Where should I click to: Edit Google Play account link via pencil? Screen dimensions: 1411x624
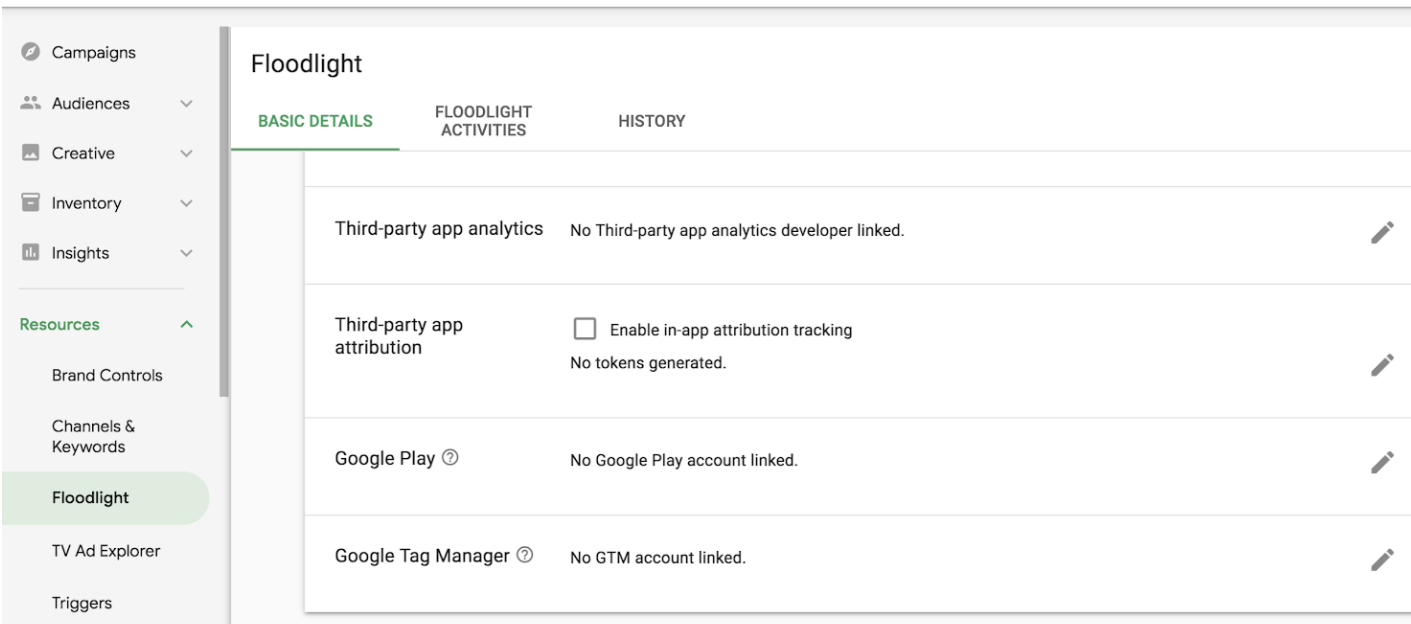pyautogui.click(x=1381, y=461)
